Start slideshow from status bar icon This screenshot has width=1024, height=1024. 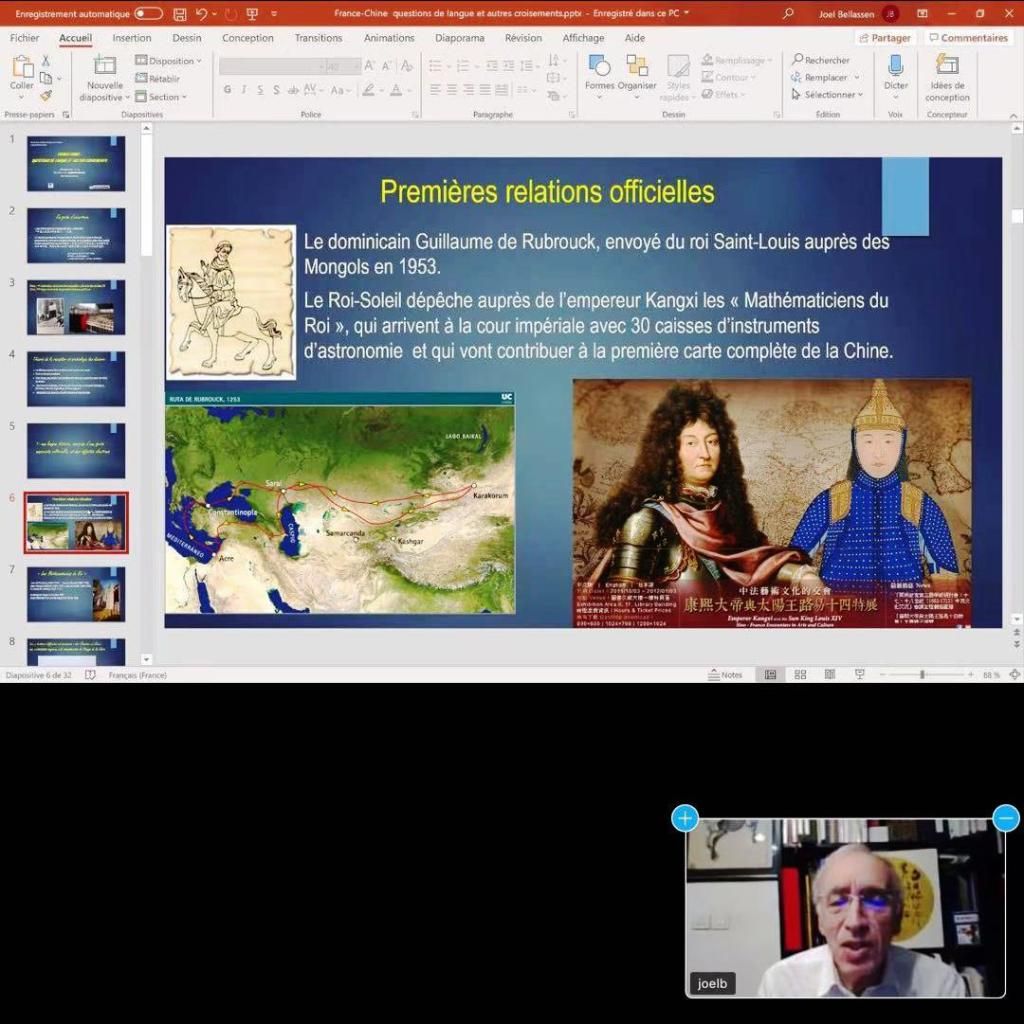point(859,675)
